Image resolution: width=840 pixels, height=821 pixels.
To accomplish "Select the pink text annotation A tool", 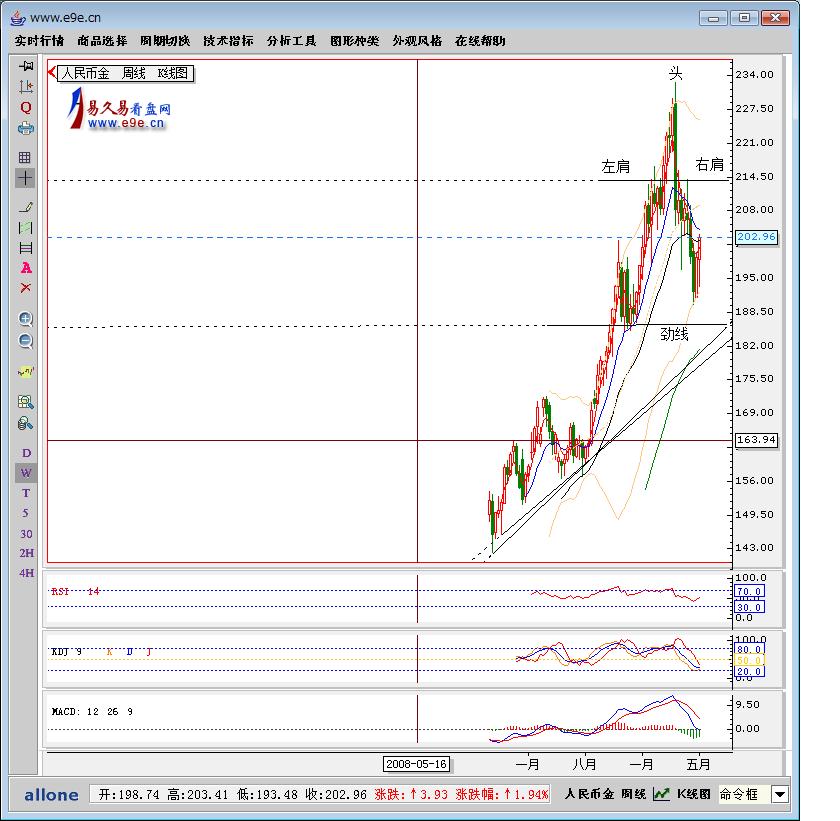I will (x=26, y=268).
